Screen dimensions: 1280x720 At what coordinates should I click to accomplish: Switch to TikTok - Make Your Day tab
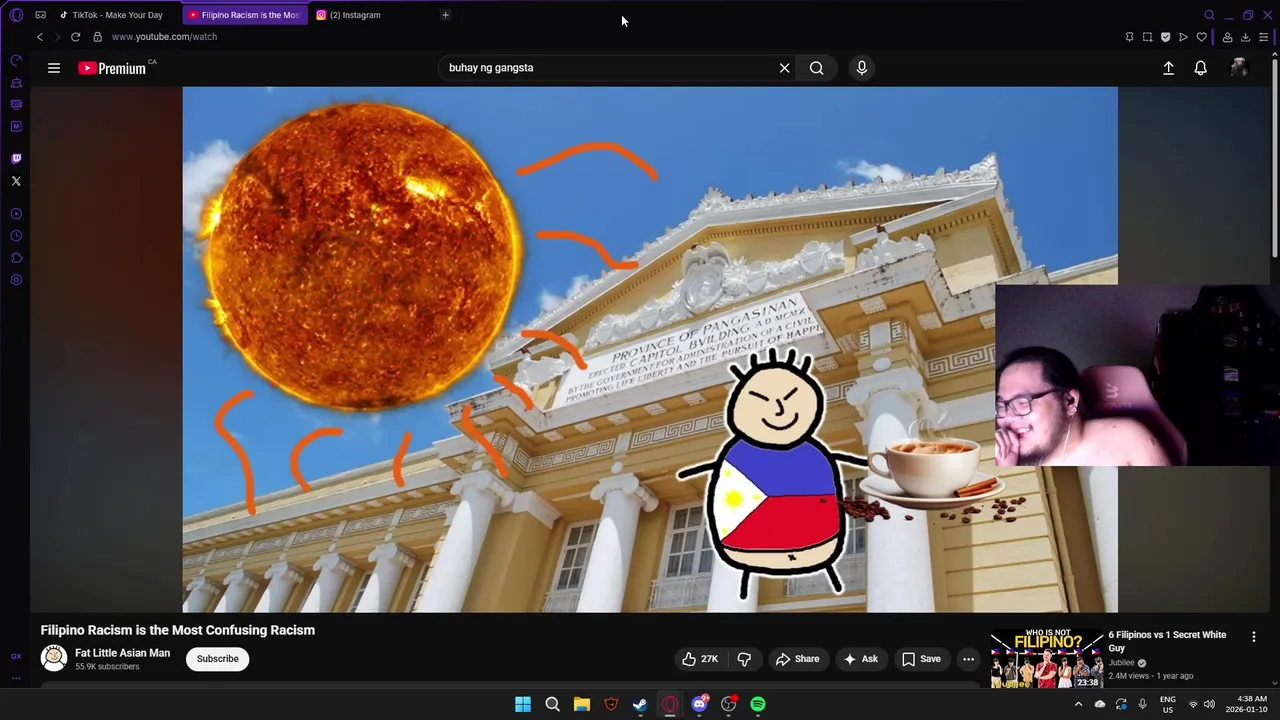(x=116, y=15)
